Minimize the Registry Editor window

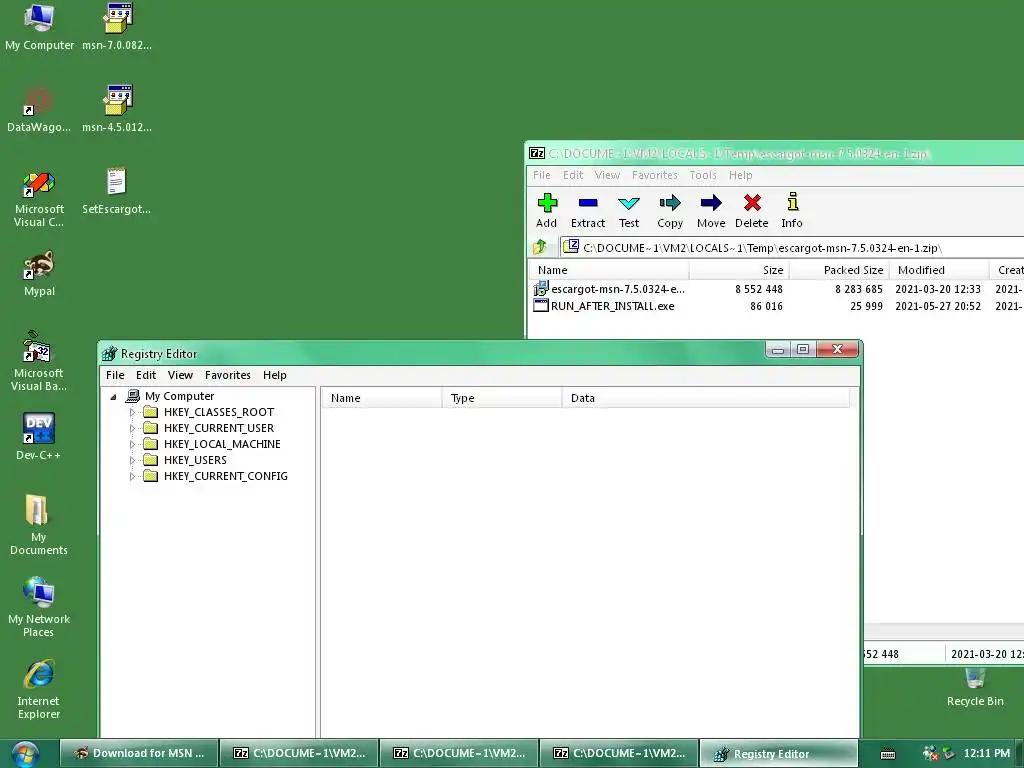778,349
